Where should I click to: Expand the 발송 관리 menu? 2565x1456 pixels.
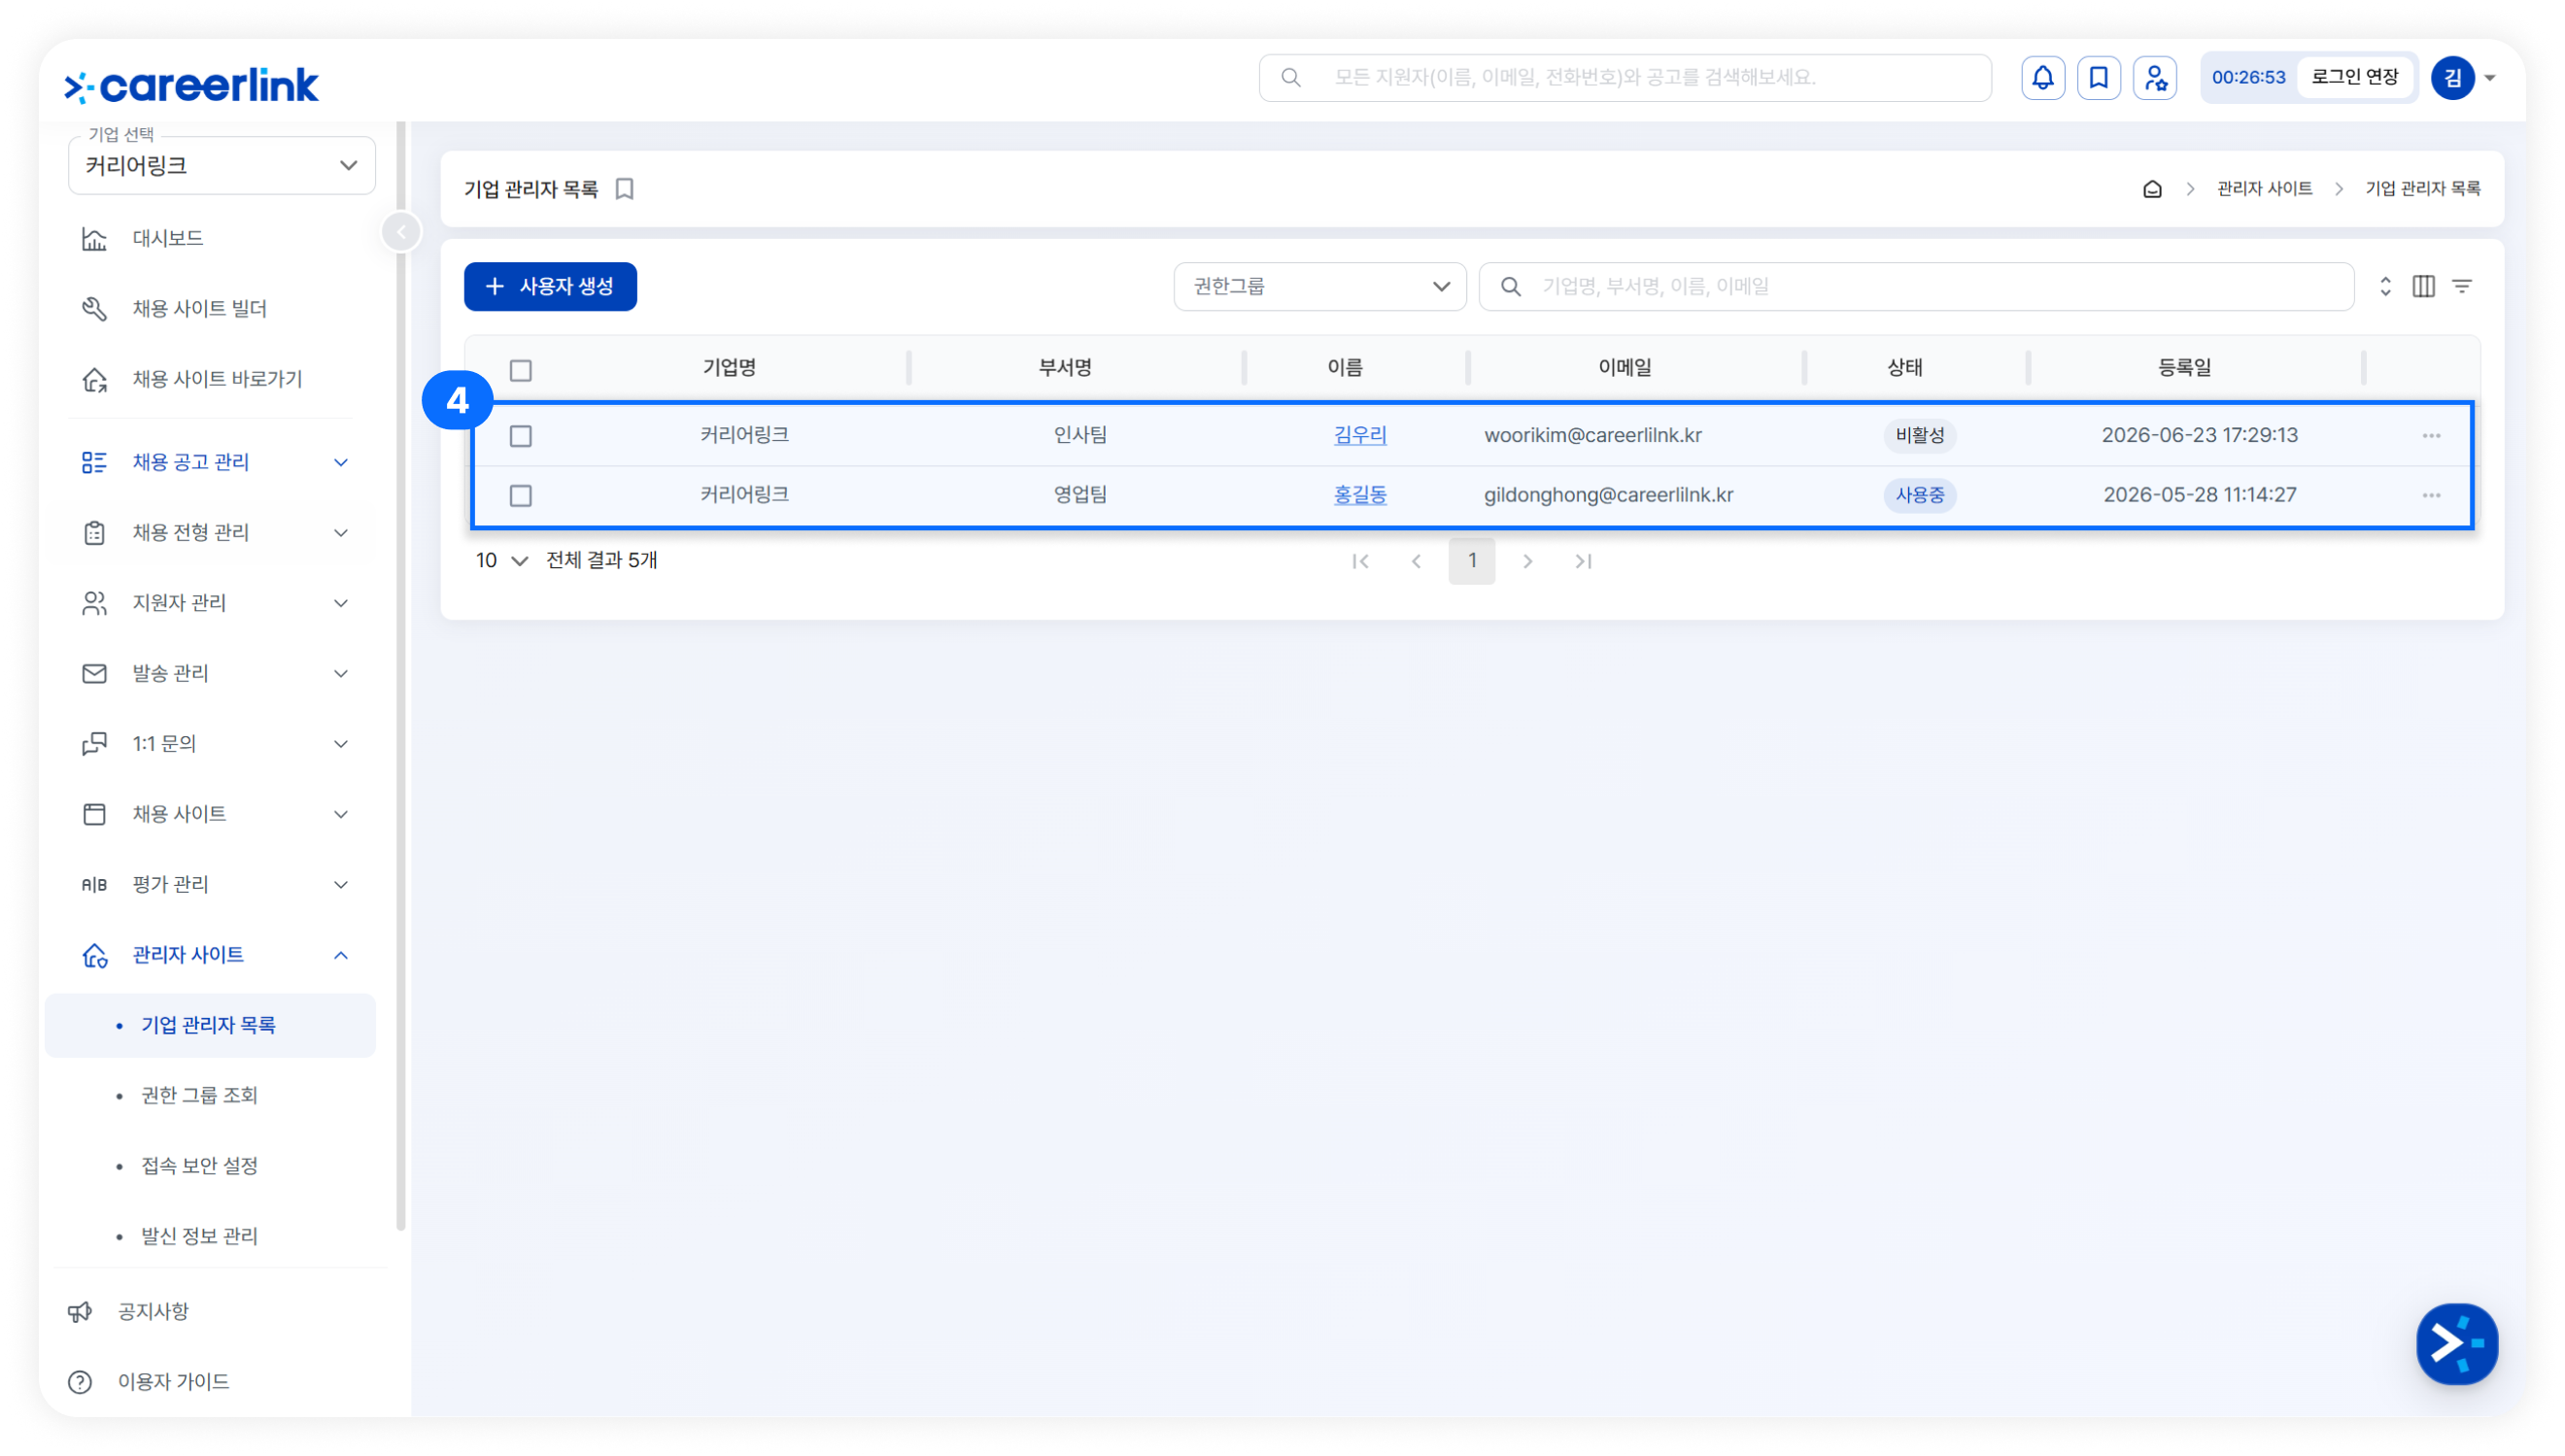(215, 673)
